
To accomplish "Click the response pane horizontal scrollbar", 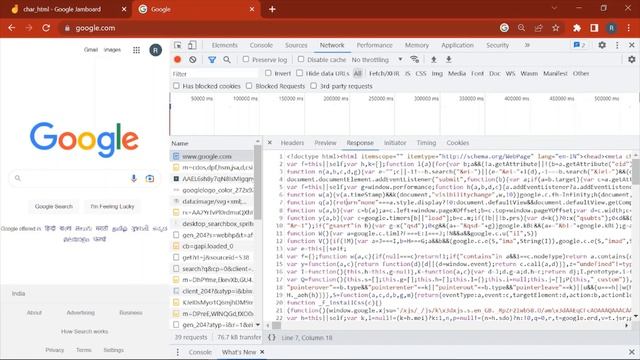I will point(277,325).
